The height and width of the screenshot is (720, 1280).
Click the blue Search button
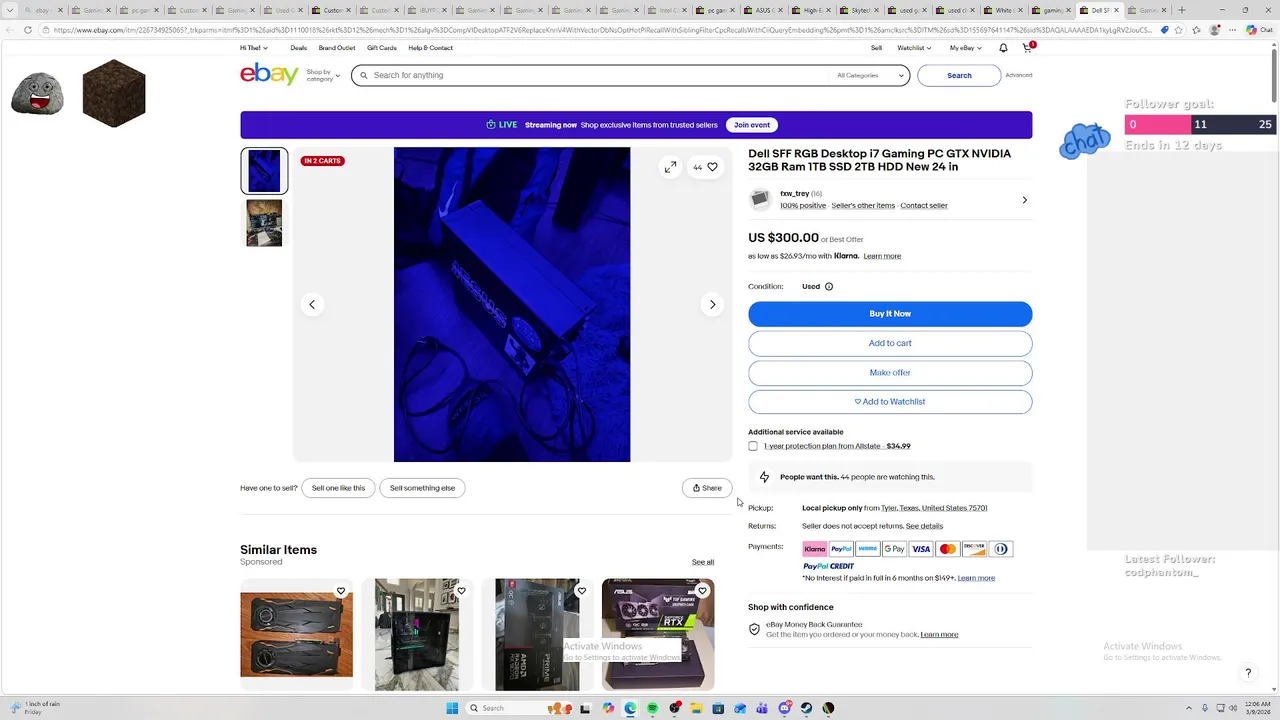tap(959, 75)
